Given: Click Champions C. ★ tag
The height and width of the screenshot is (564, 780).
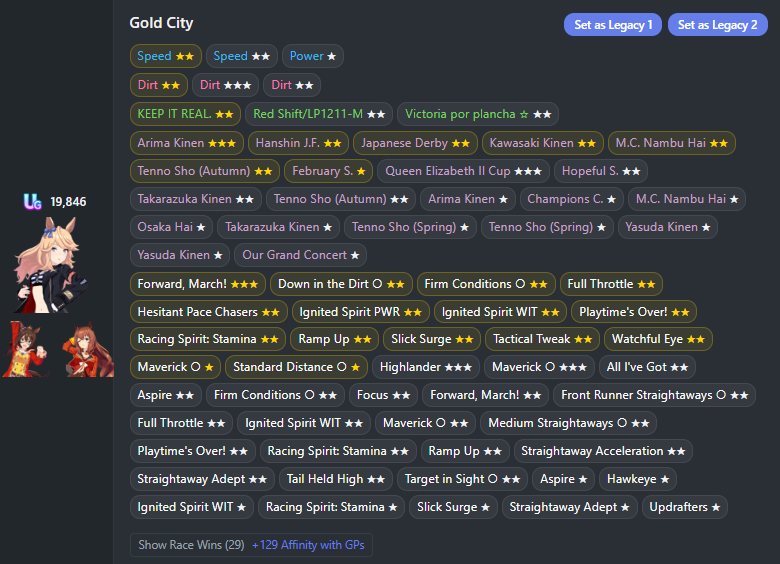Looking at the screenshot, I should tap(572, 199).
